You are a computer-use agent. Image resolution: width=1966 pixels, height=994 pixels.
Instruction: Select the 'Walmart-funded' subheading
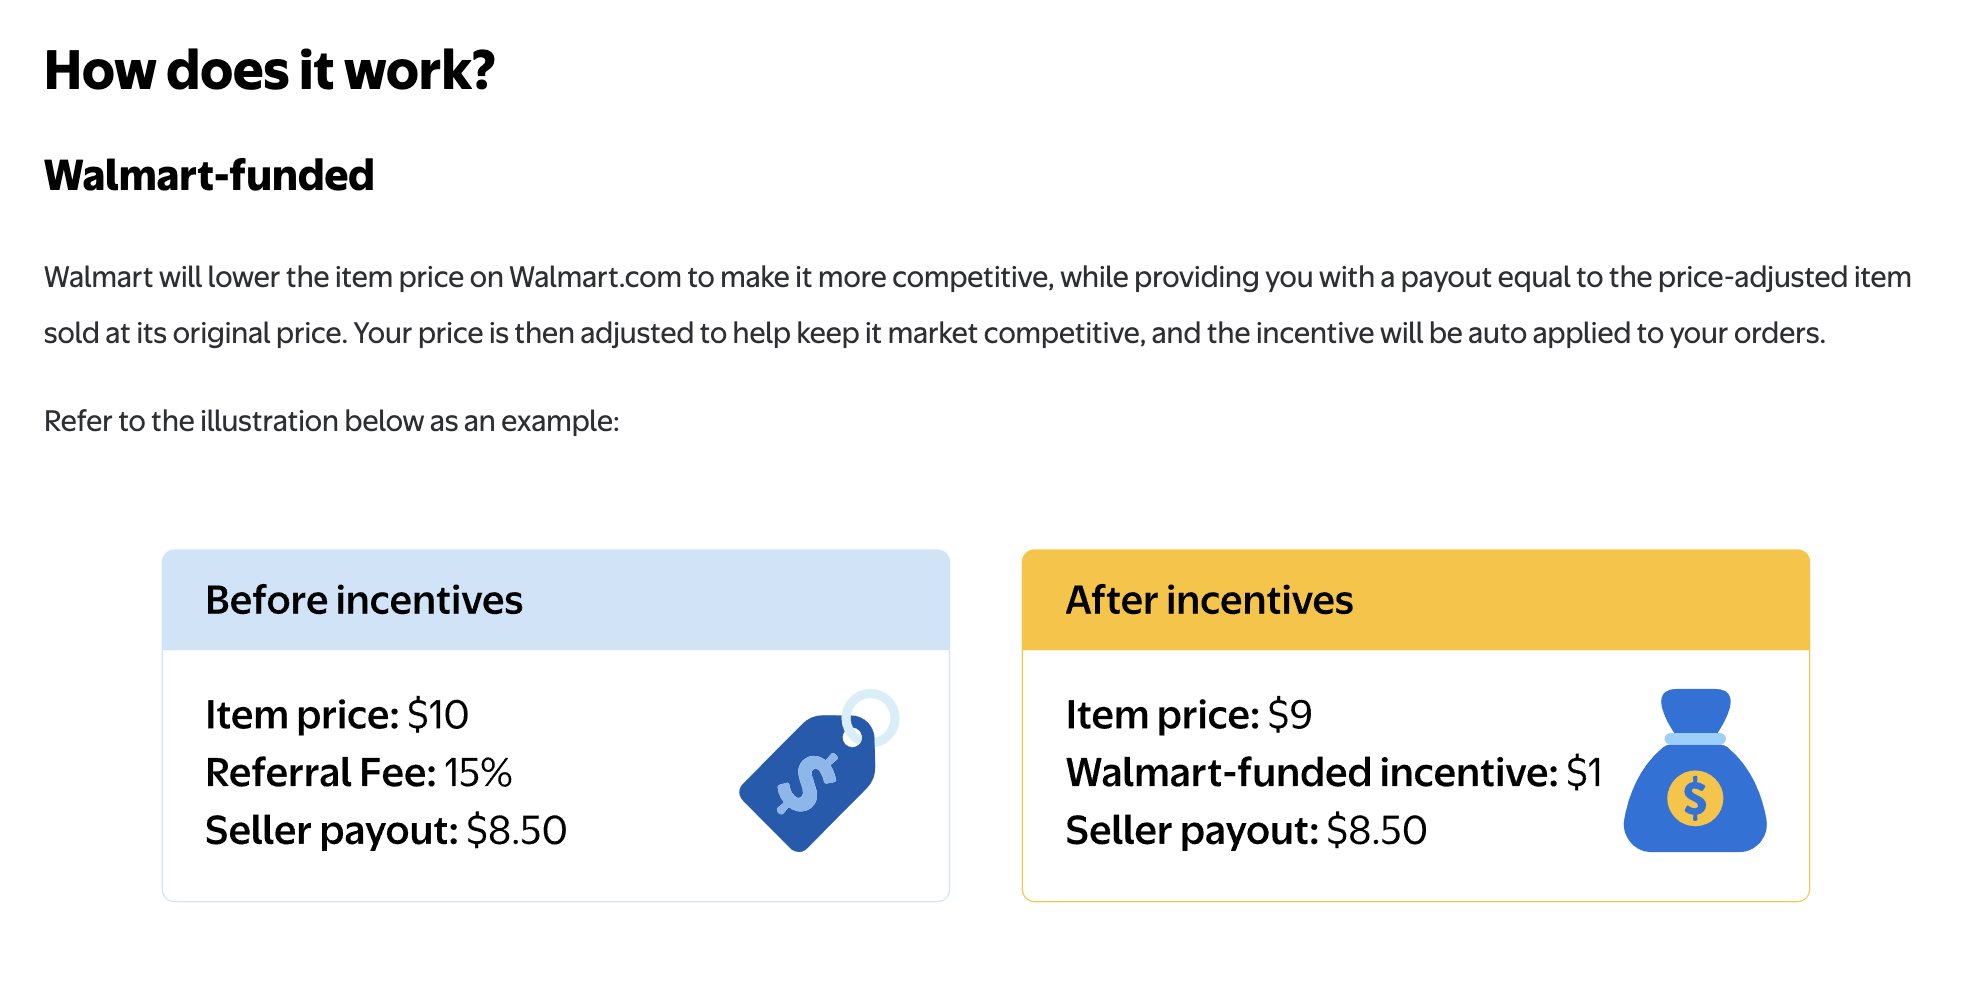209,175
